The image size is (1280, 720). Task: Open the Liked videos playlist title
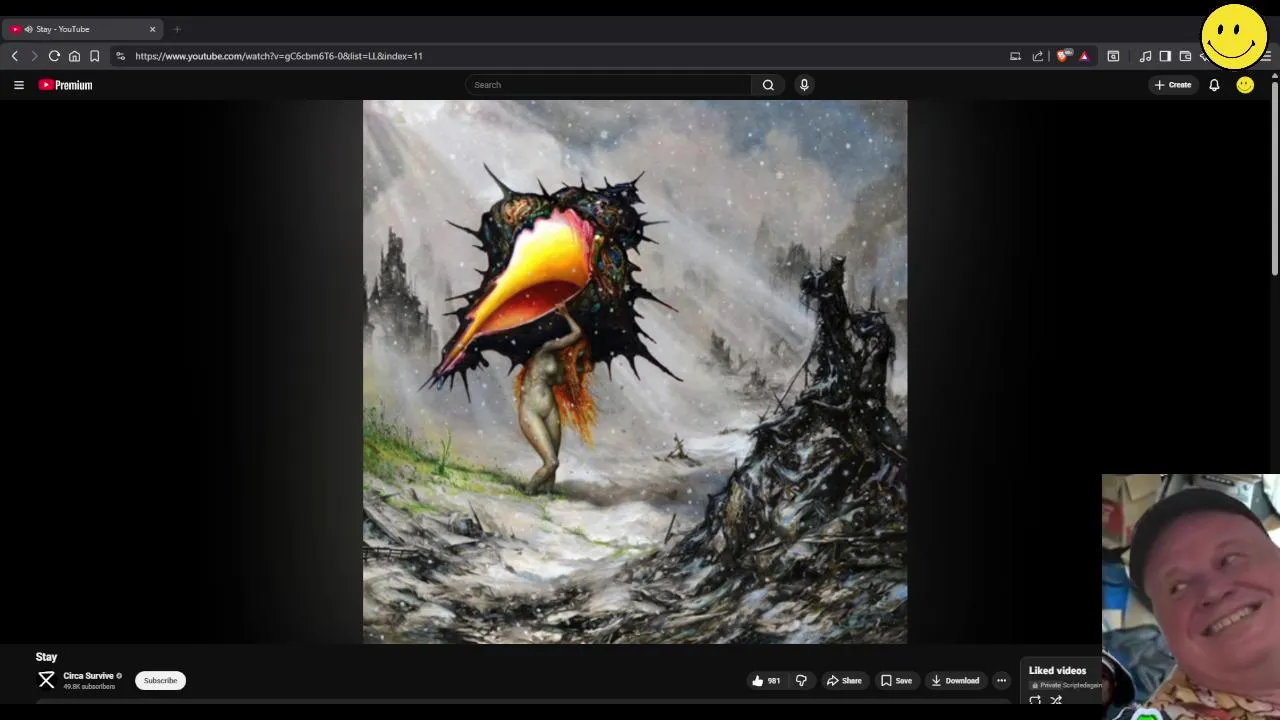1057,671
